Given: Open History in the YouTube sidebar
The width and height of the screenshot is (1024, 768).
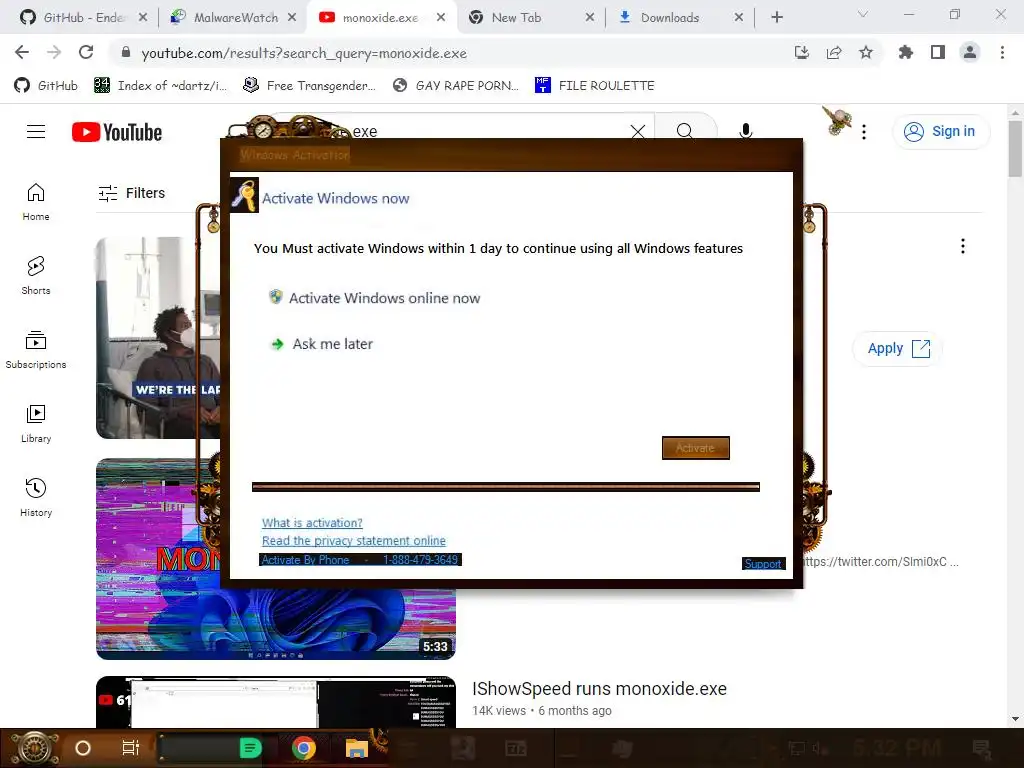Looking at the screenshot, I should point(36,498).
